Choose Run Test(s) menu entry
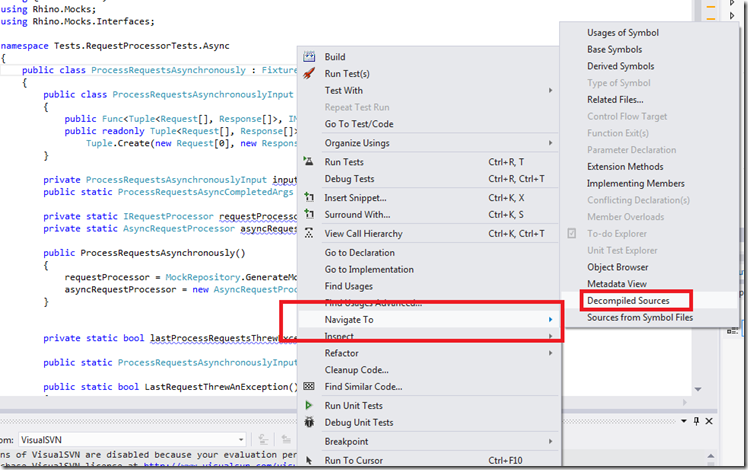748x470 pixels. (x=347, y=73)
